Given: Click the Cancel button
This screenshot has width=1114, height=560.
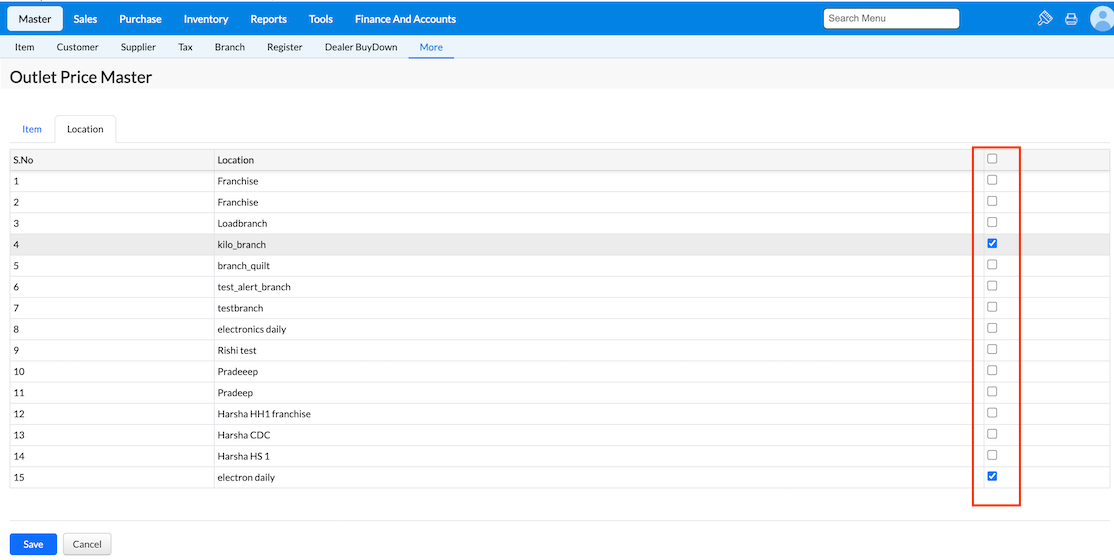Looking at the screenshot, I should click(x=87, y=544).
